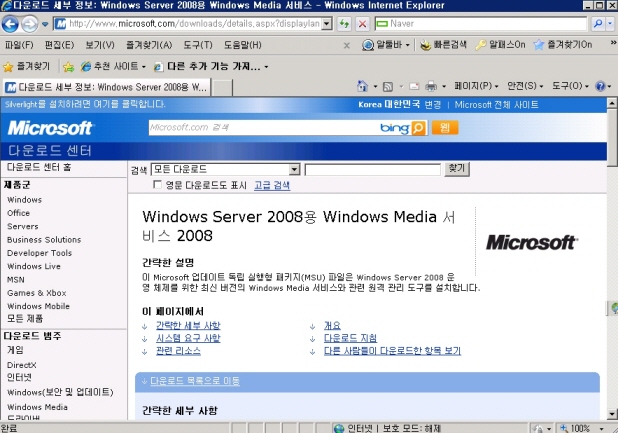Open the 도구(T) menu
618x433 pixels.
click(198, 45)
